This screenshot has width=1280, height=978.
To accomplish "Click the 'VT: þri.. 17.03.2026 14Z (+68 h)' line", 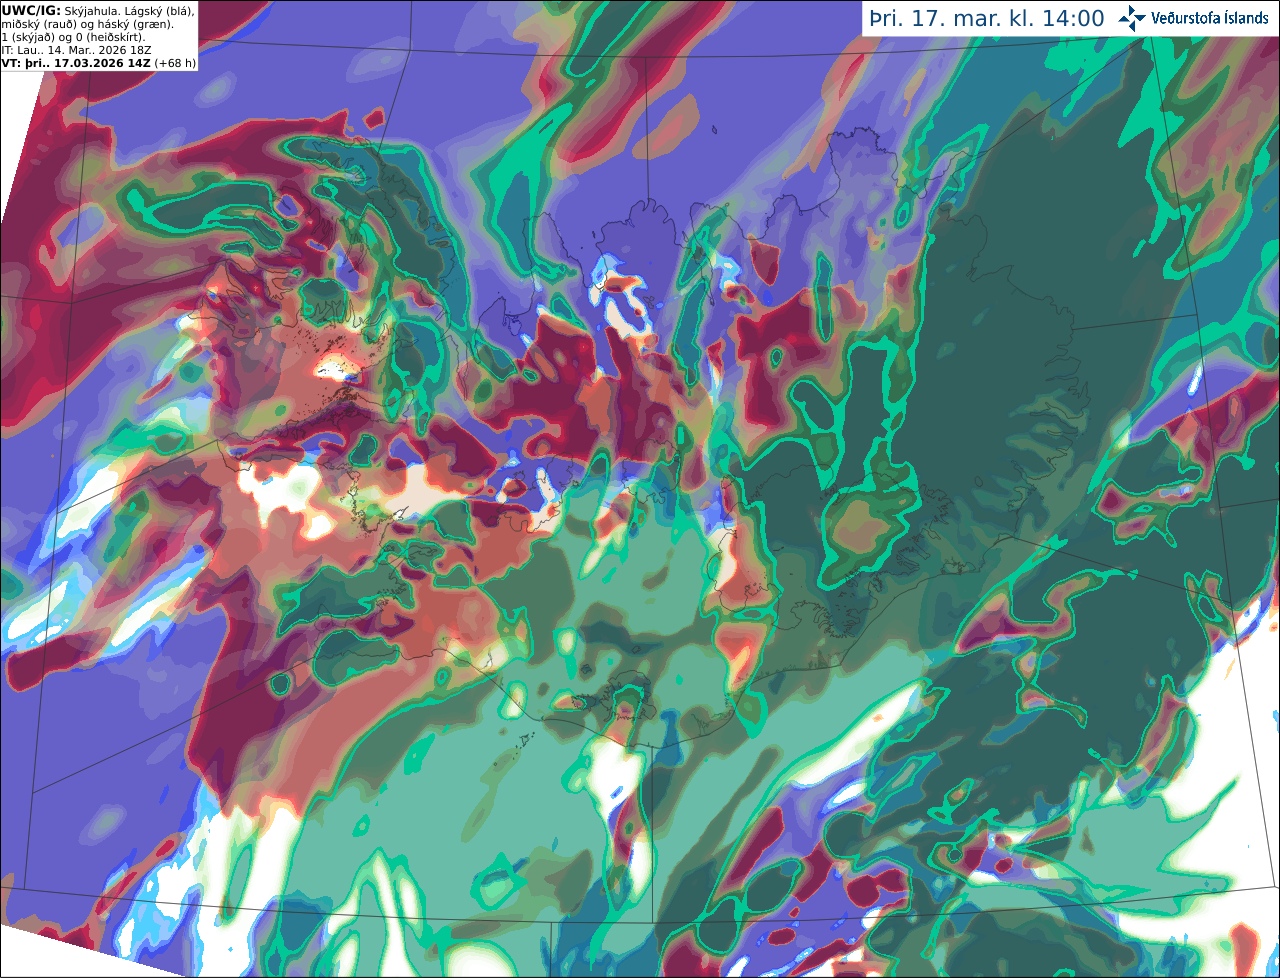I will tap(99, 62).
